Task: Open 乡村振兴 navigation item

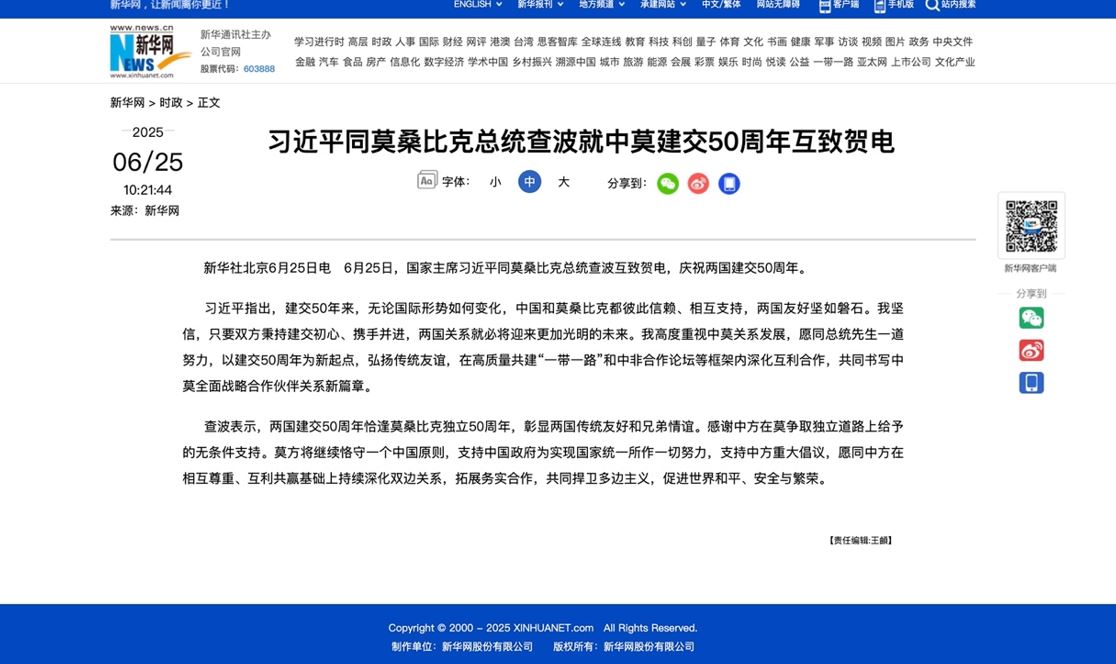Action: coord(532,62)
